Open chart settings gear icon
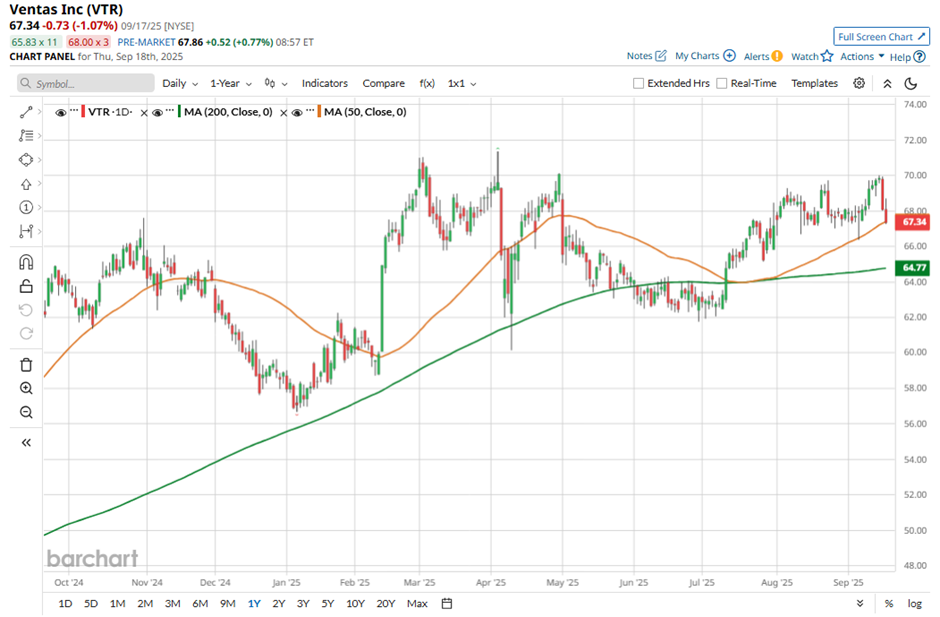Image resolution: width=940 pixels, height=617 pixels. 859,83
